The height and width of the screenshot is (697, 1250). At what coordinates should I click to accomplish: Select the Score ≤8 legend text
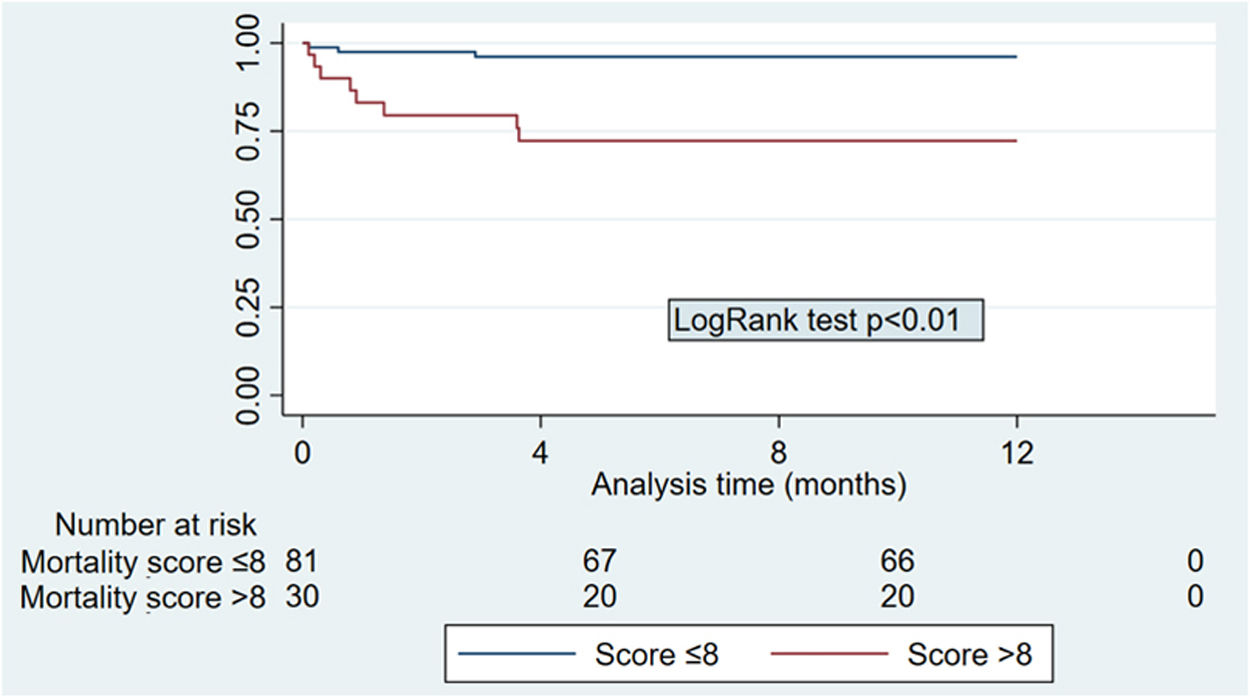[656, 655]
